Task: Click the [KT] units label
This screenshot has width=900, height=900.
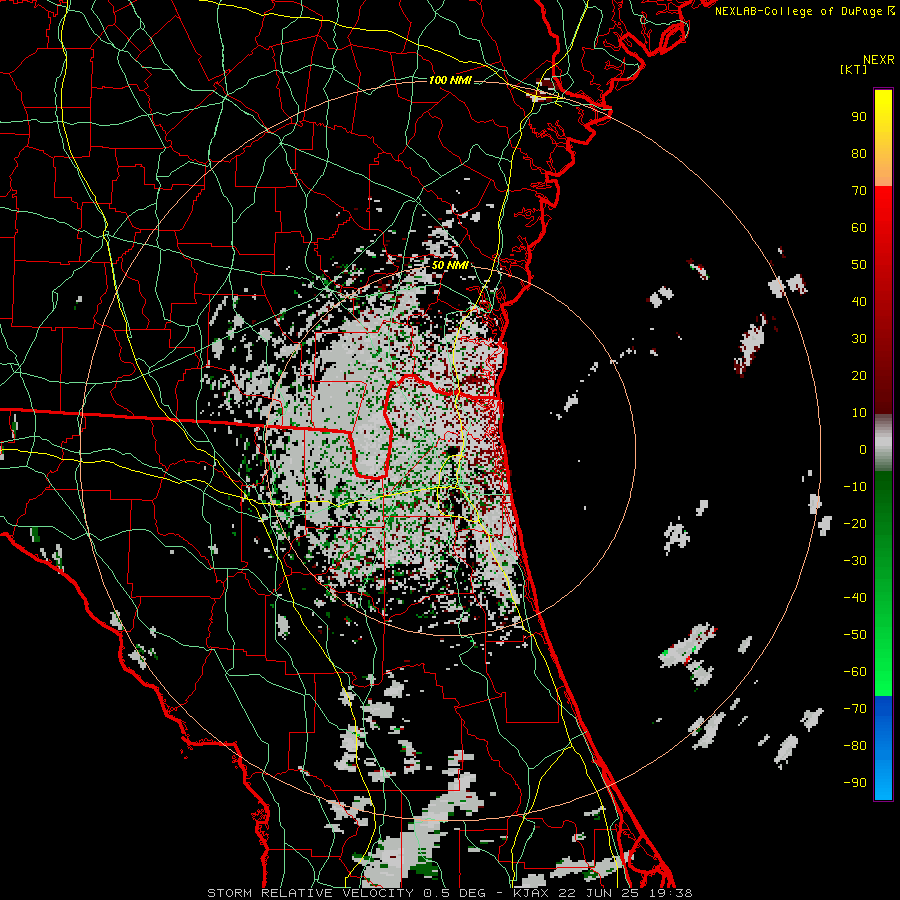Action: tap(854, 69)
